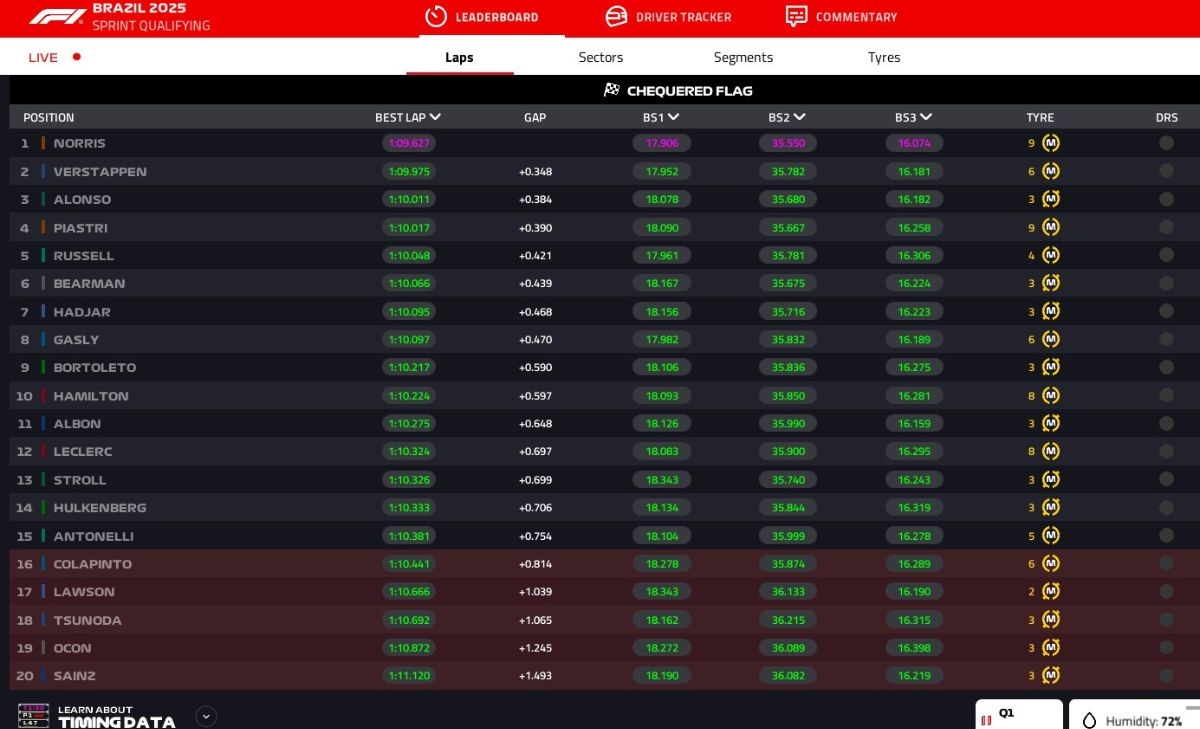Select Segments from the sub-navigation
Viewport: 1200px width, 729px height.
click(x=742, y=57)
